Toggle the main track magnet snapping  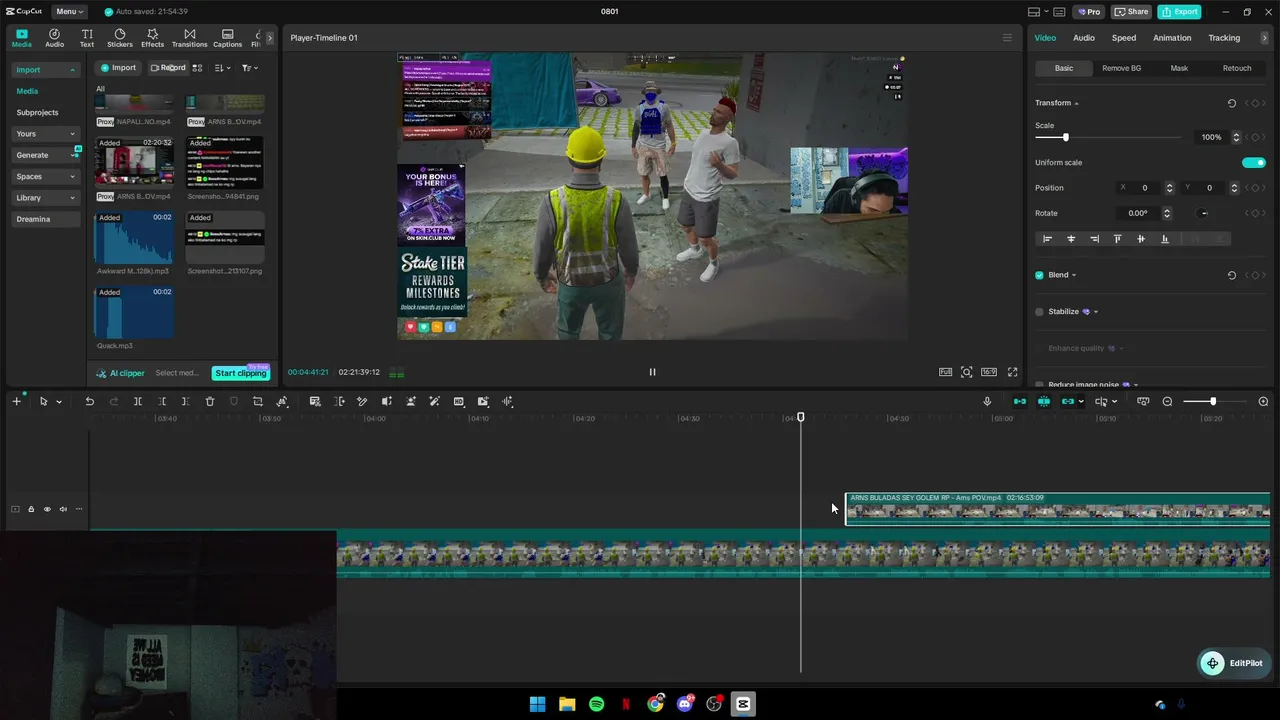point(1019,401)
